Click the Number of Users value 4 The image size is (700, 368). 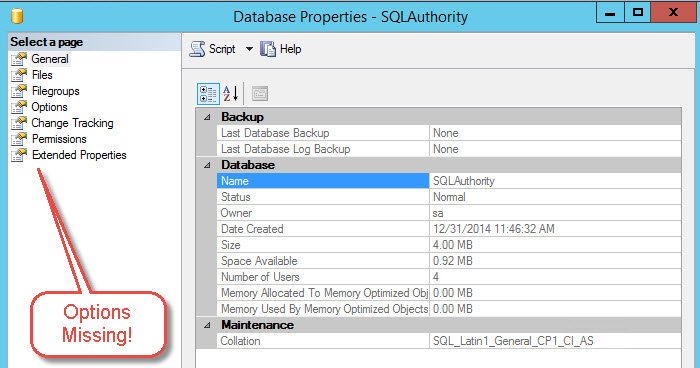pyautogui.click(x=436, y=277)
